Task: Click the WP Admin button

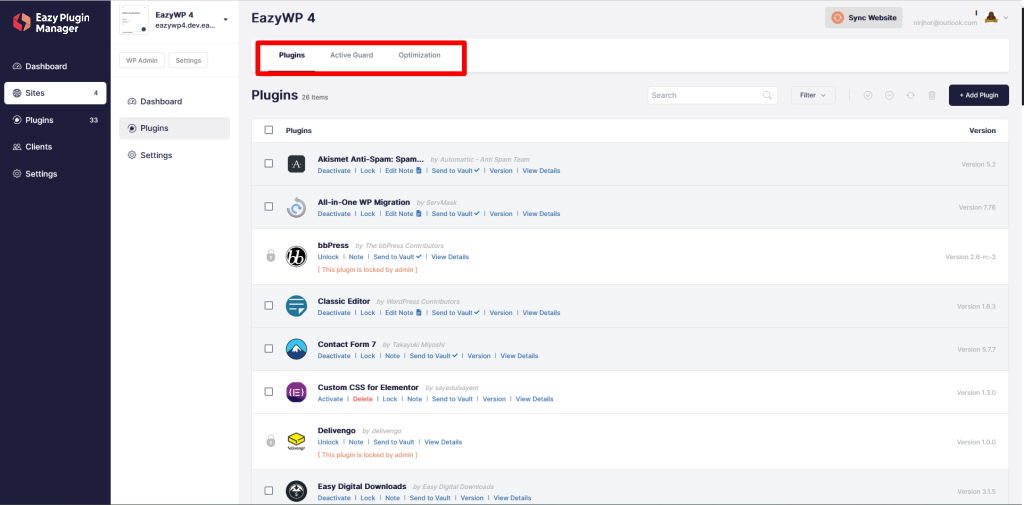Action: pos(142,60)
